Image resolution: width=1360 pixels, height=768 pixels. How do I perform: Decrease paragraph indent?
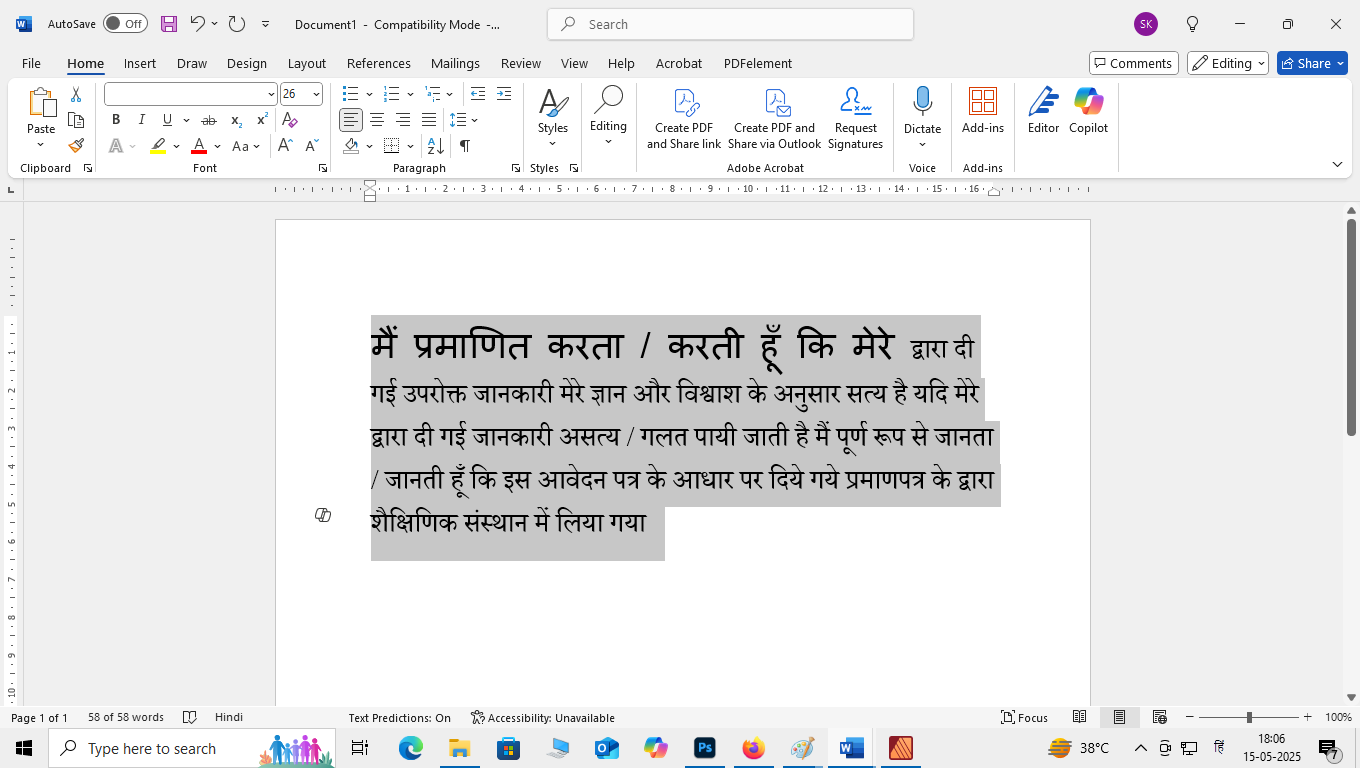click(478, 94)
